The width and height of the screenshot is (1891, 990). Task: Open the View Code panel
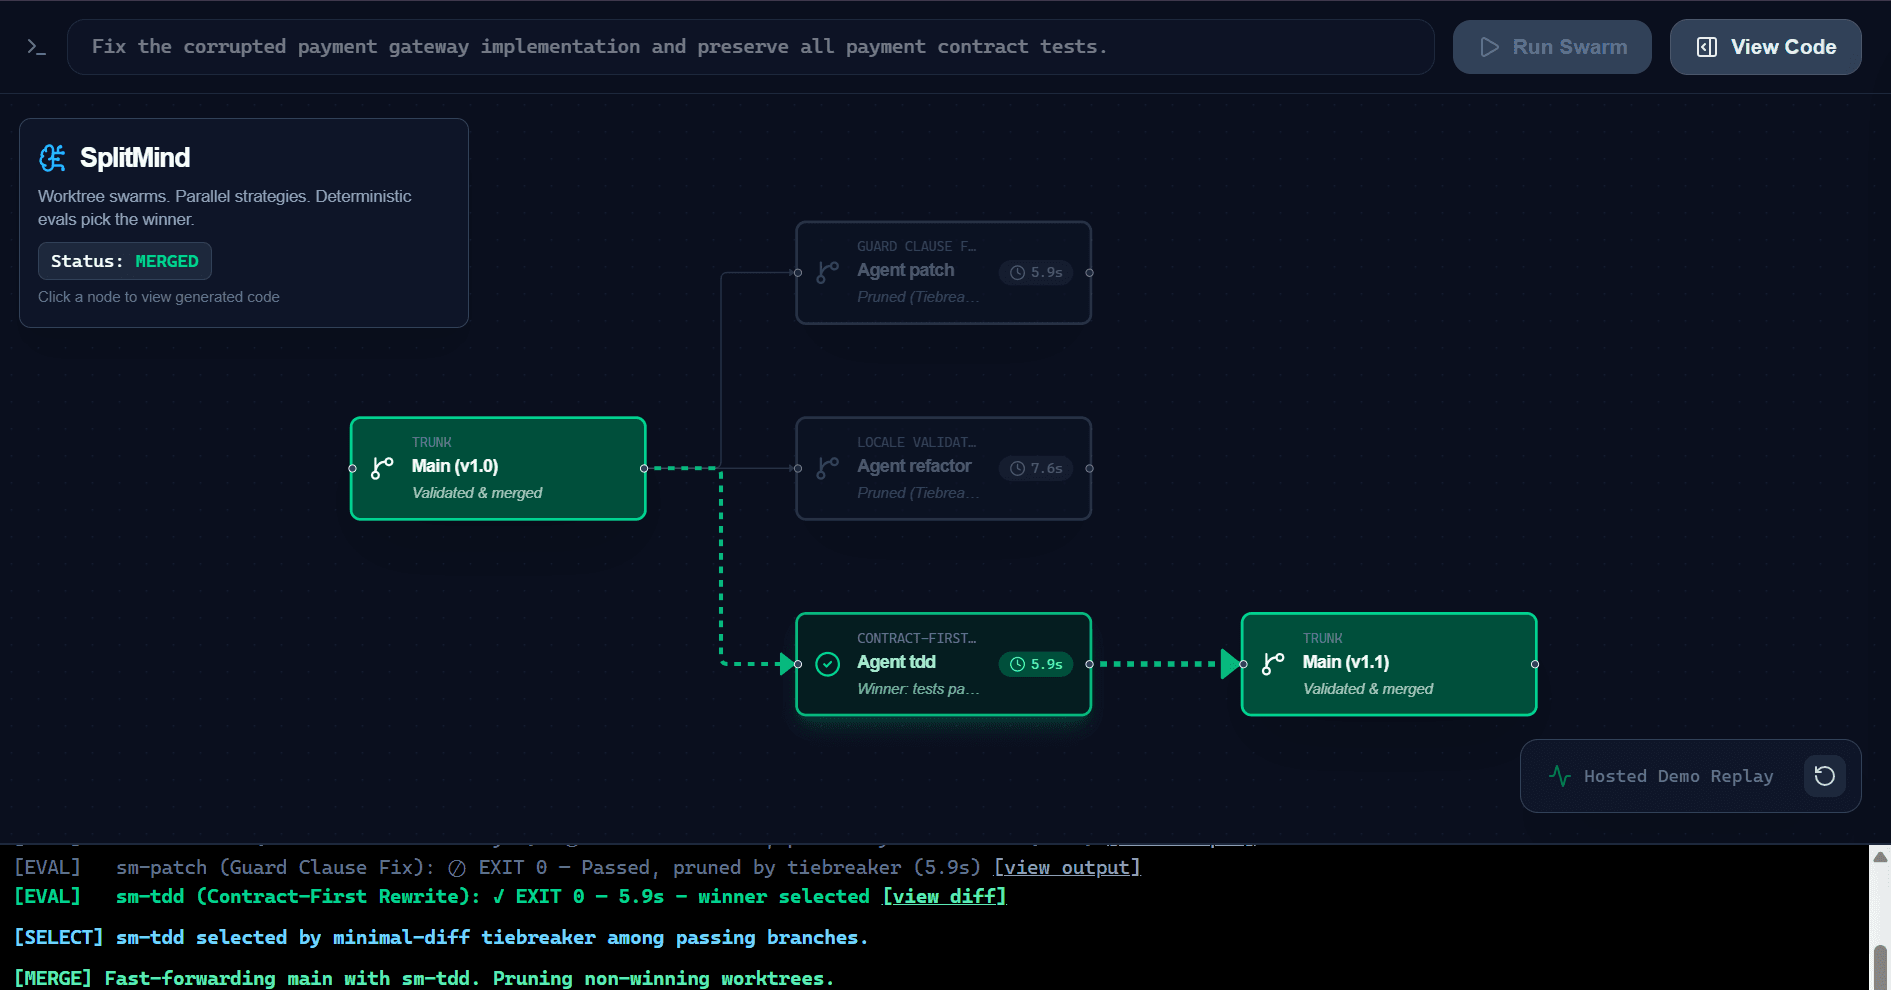tap(1765, 47)
